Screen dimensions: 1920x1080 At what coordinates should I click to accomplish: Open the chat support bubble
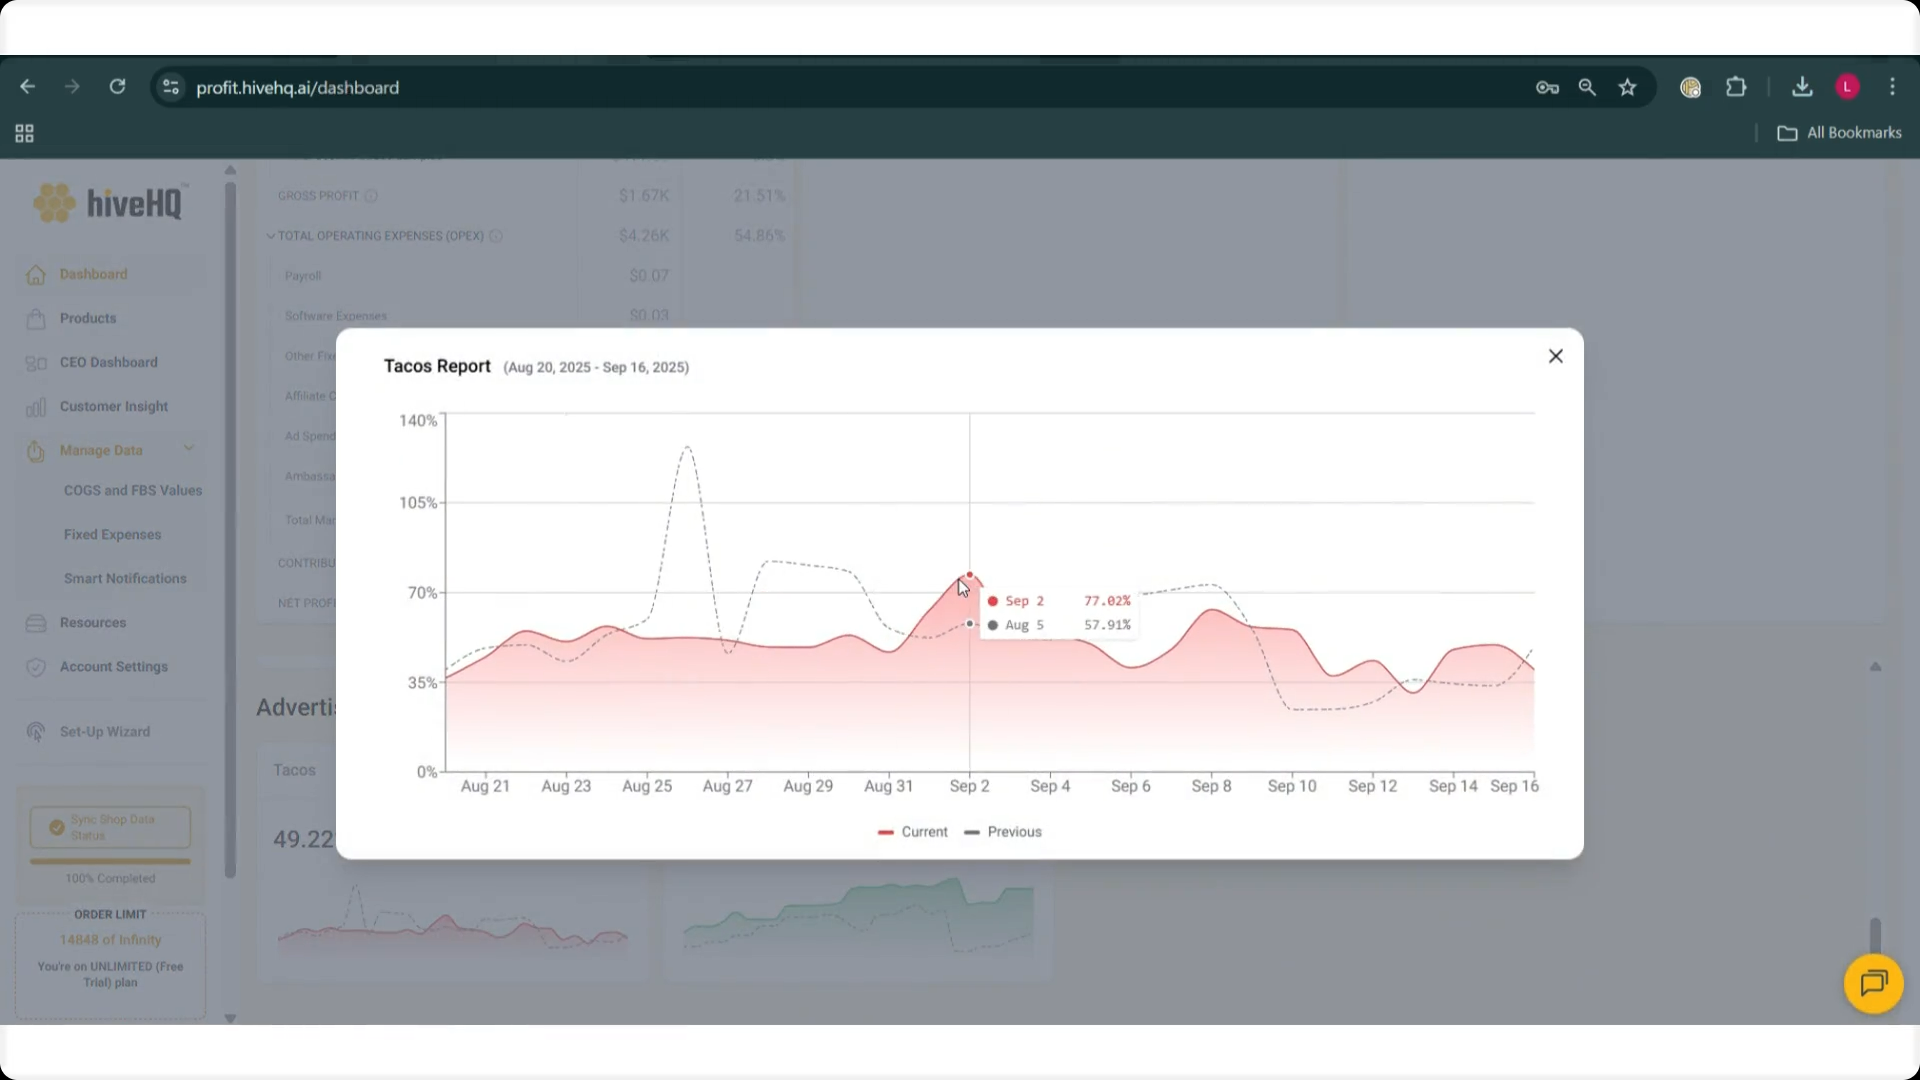click(x=1873, y=983)
